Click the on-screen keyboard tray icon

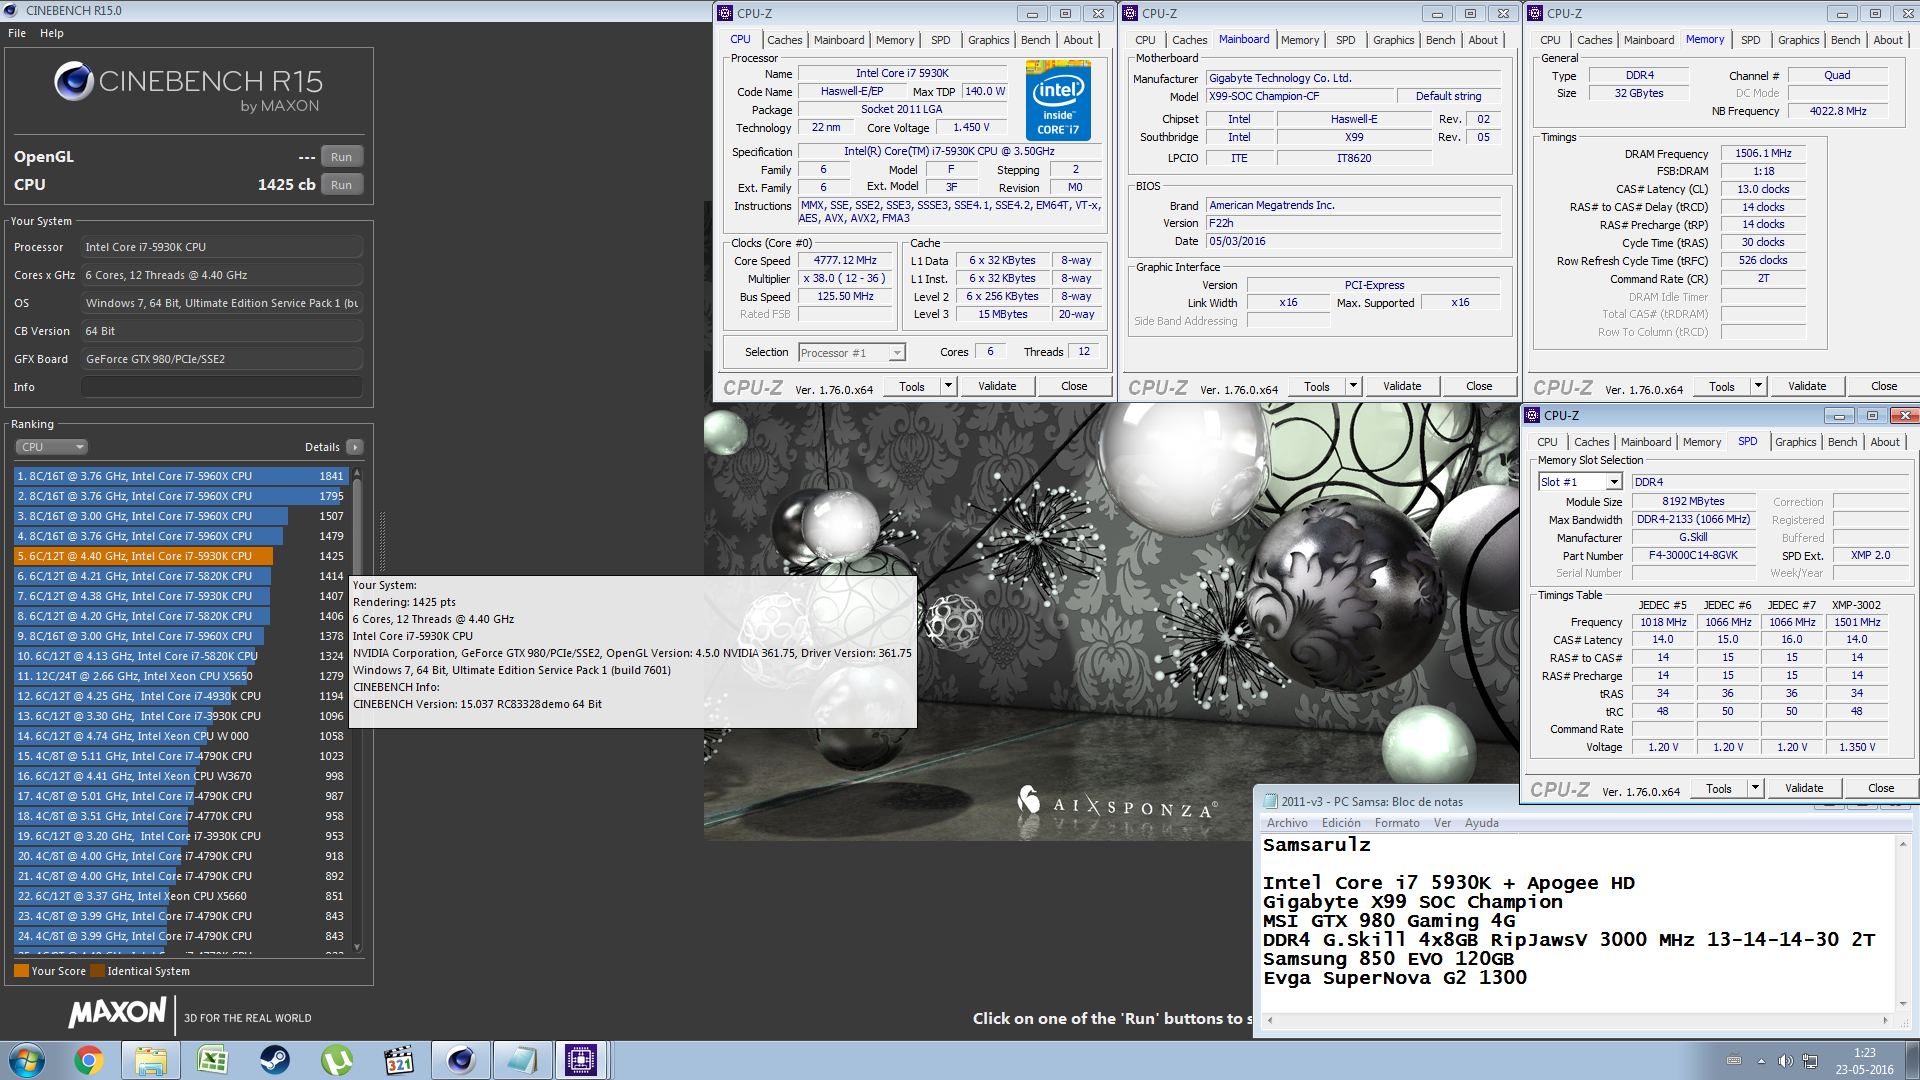[x=1734, y=1061]
